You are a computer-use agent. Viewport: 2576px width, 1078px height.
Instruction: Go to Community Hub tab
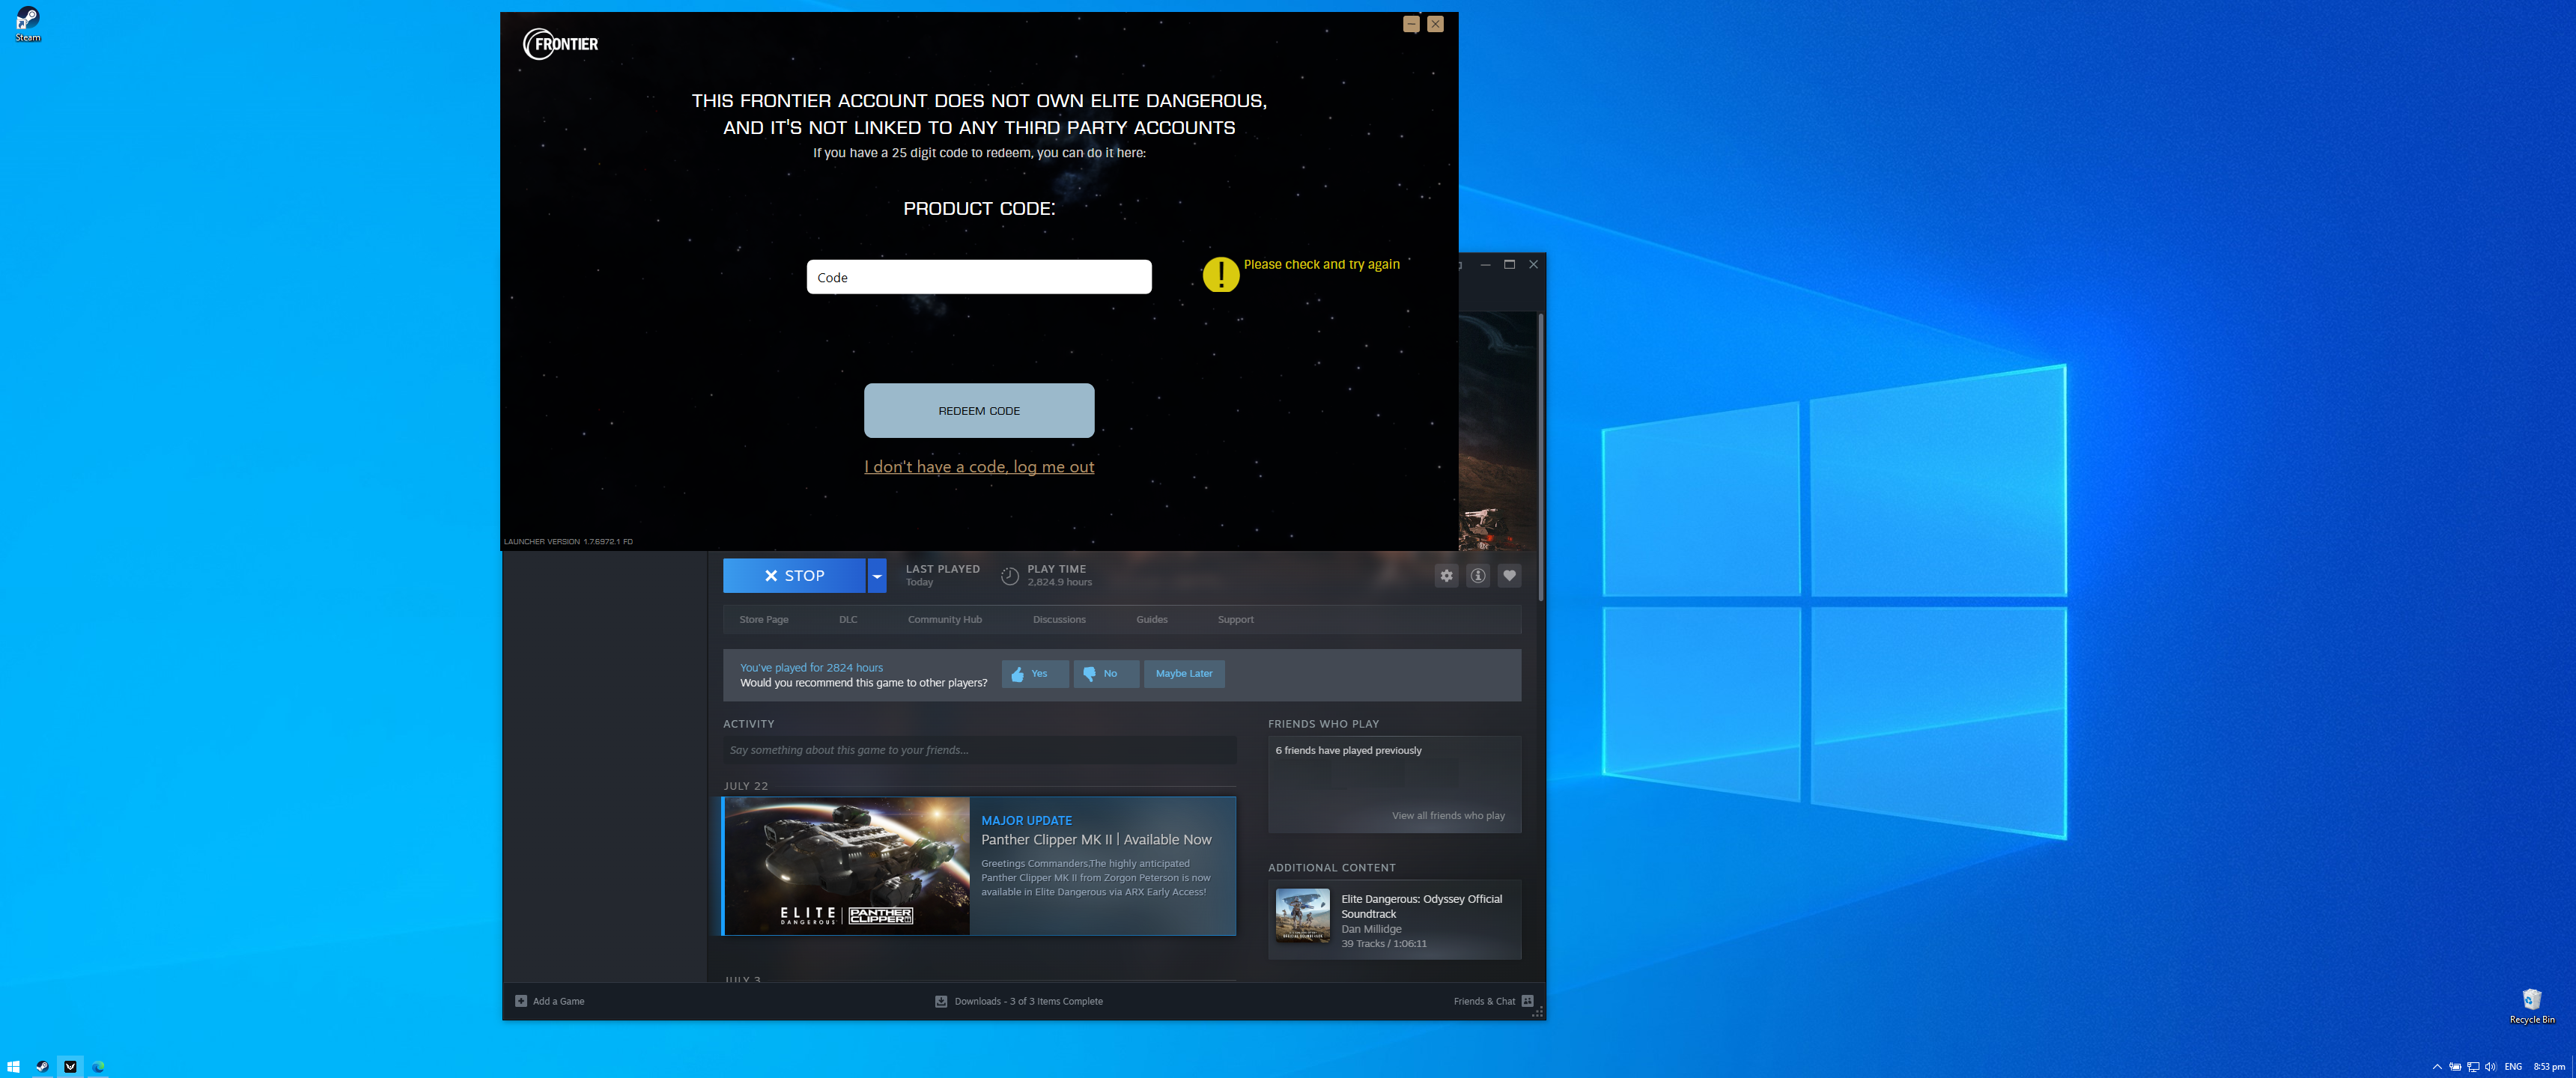point(944,620)
